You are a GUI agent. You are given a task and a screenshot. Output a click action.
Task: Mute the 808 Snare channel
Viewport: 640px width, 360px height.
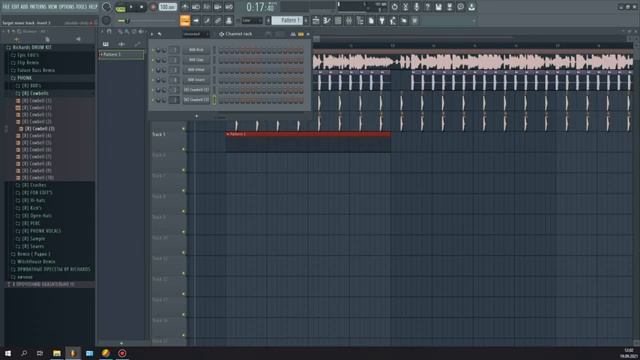pos(153,80)
